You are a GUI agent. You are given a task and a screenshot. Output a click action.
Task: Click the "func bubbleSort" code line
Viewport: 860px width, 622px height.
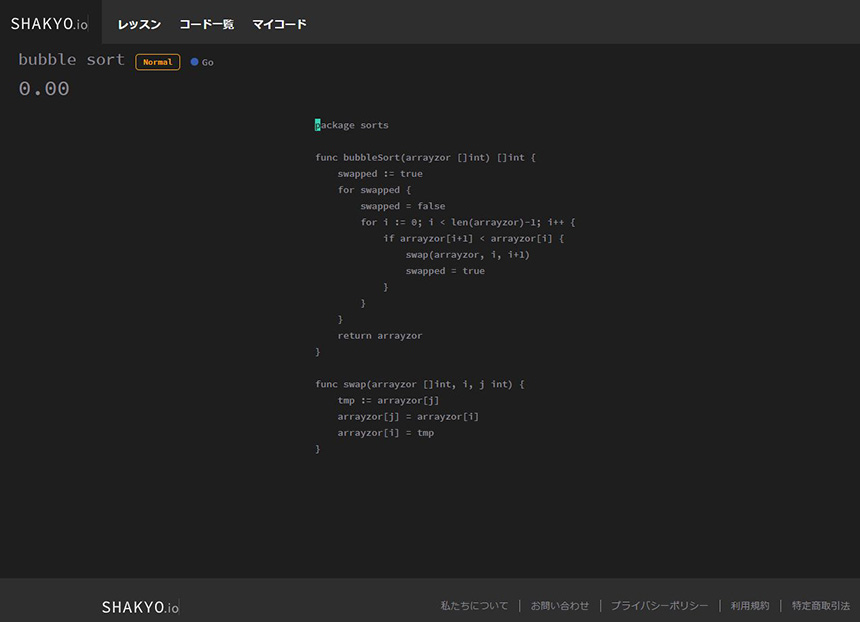pyautogui.click(x=425, y=158)
